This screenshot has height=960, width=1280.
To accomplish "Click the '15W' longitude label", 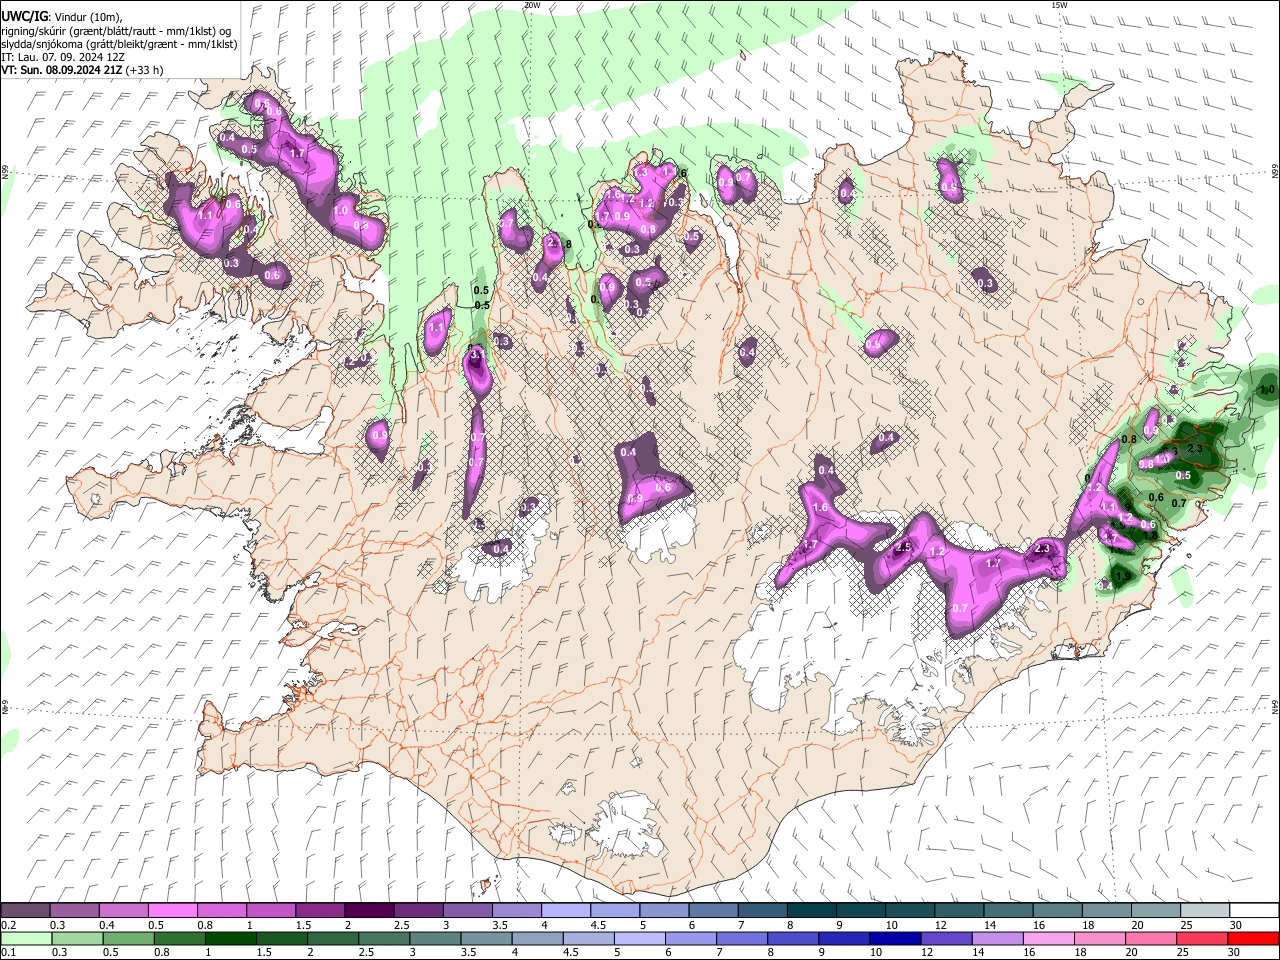I will pyautogui.click(x=1059, y=5).
